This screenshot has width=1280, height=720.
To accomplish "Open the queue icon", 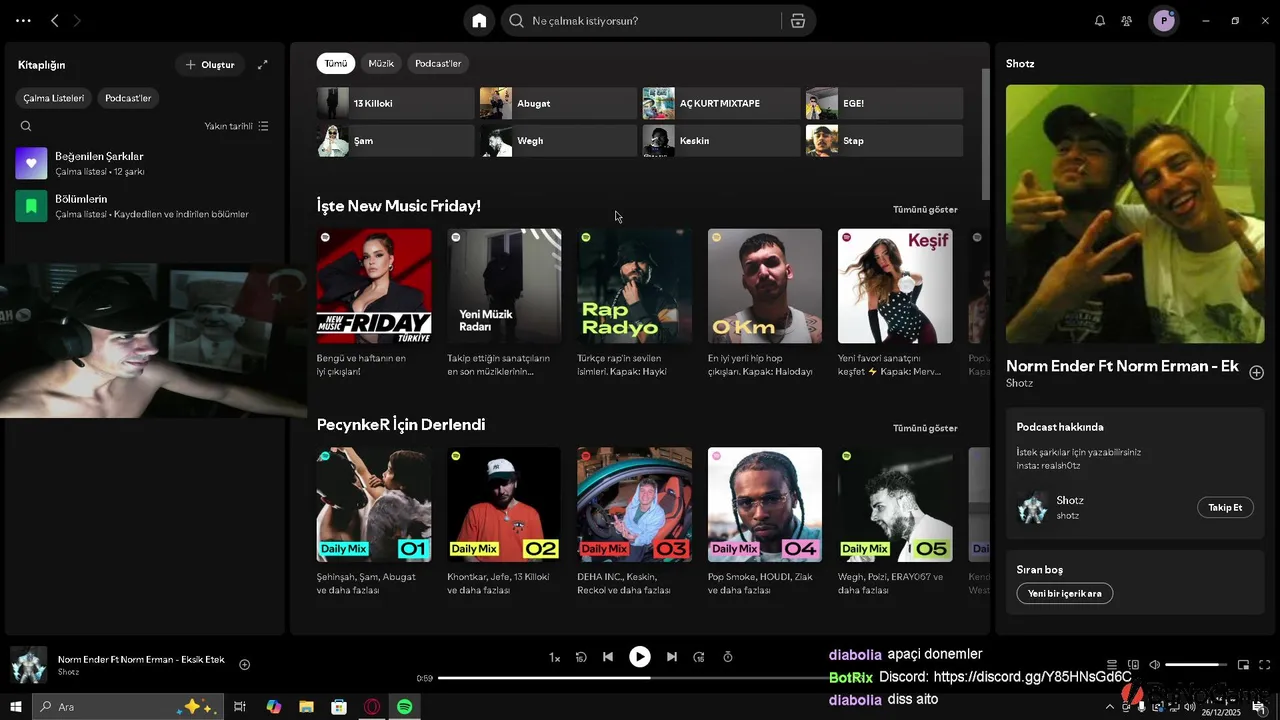I will [1111, 665].
